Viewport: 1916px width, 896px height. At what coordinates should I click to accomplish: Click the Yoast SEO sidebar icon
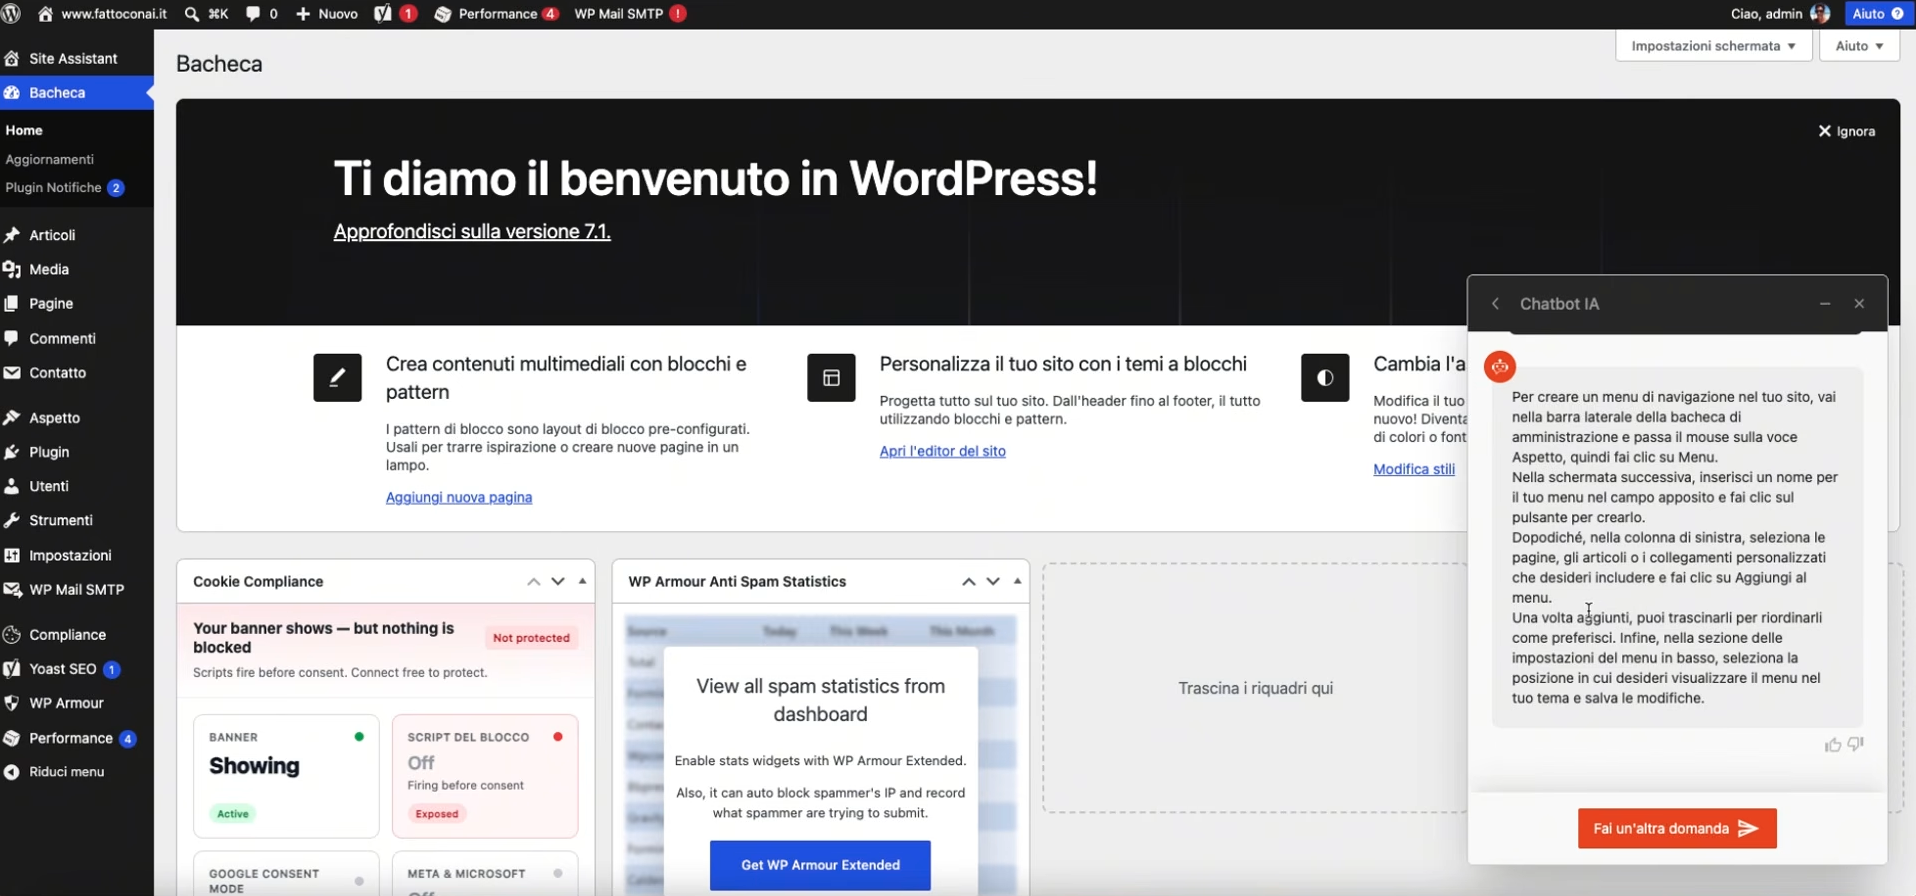coord(12,669)
